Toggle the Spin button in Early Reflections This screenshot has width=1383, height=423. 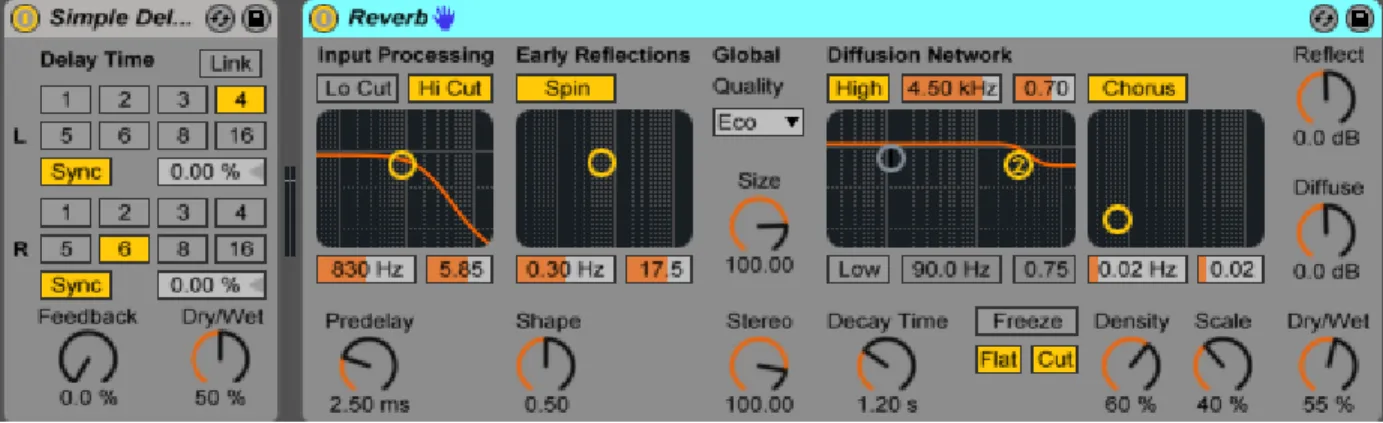pos(566,88)
